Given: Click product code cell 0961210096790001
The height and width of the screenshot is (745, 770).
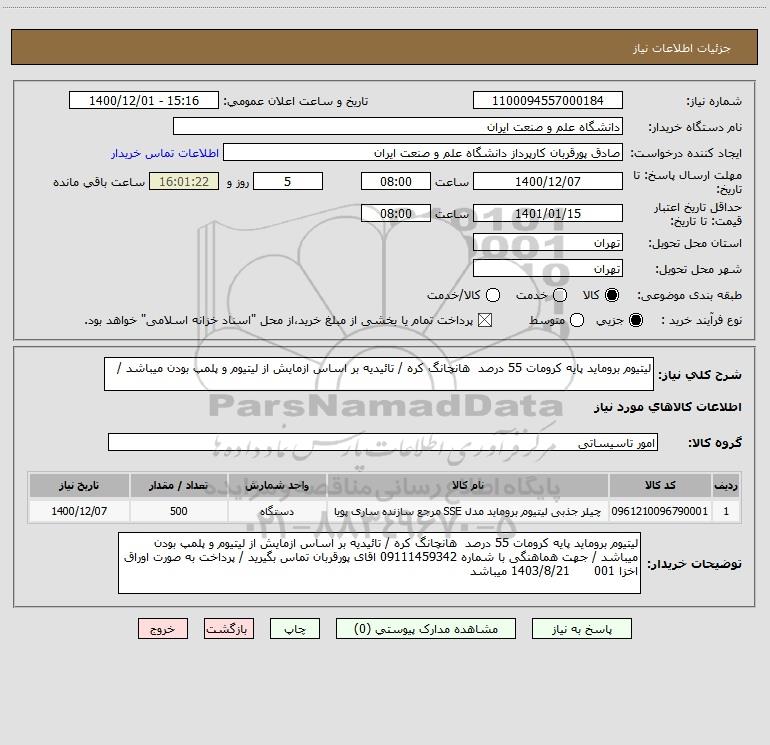Looking at the screenshot, I should pos(660,511).
